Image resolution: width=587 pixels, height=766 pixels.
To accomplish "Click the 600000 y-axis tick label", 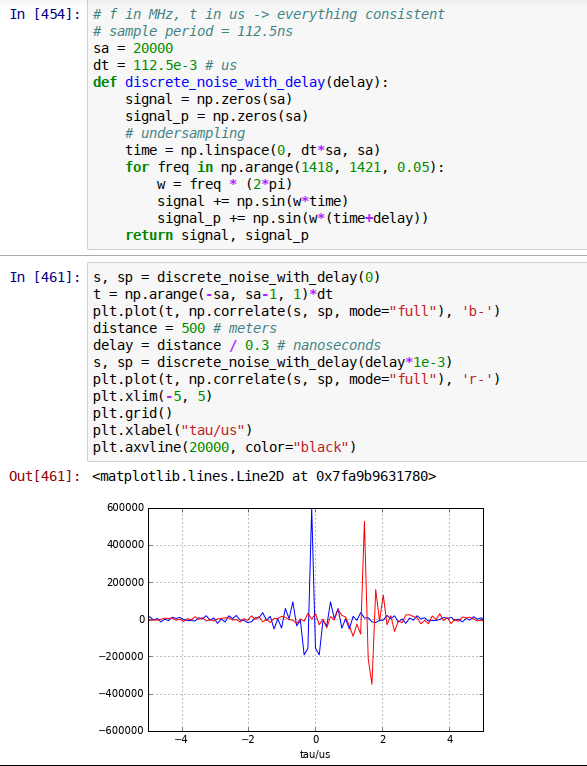I will coord(126,508).
